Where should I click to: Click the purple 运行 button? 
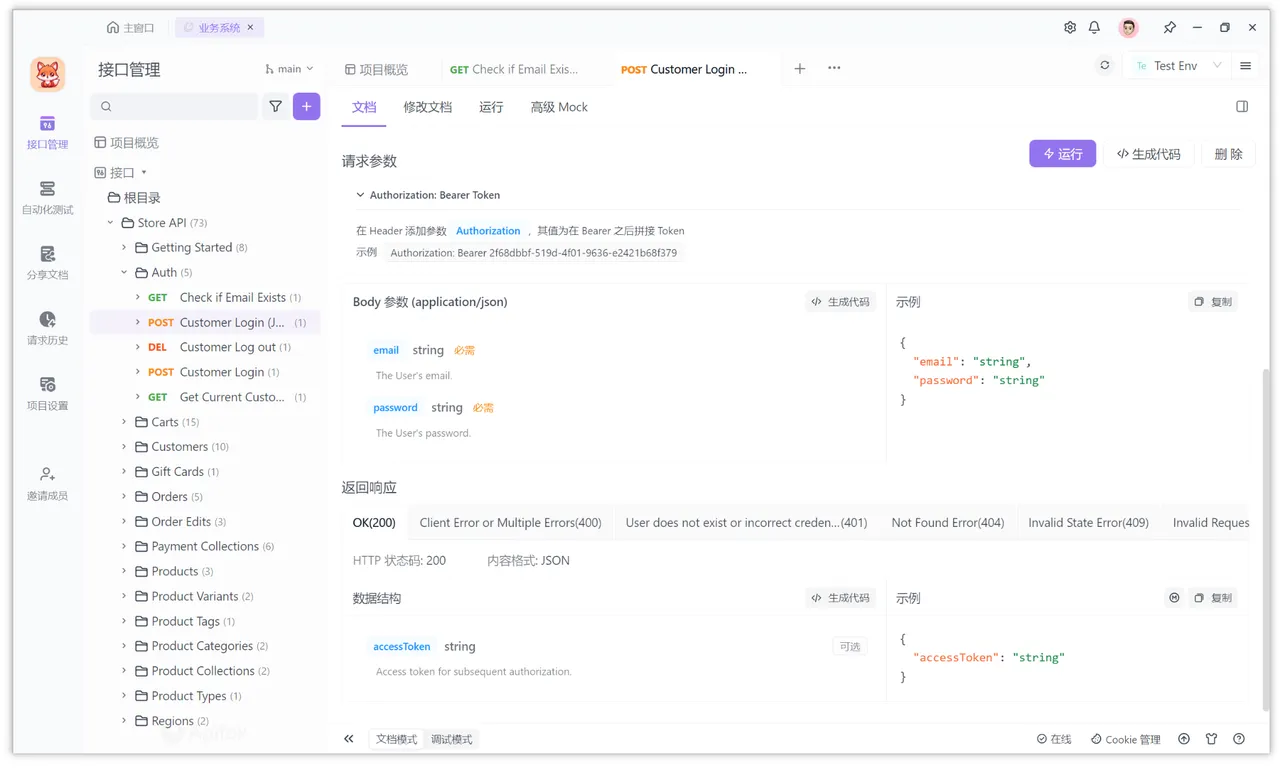coord(1062,154)
